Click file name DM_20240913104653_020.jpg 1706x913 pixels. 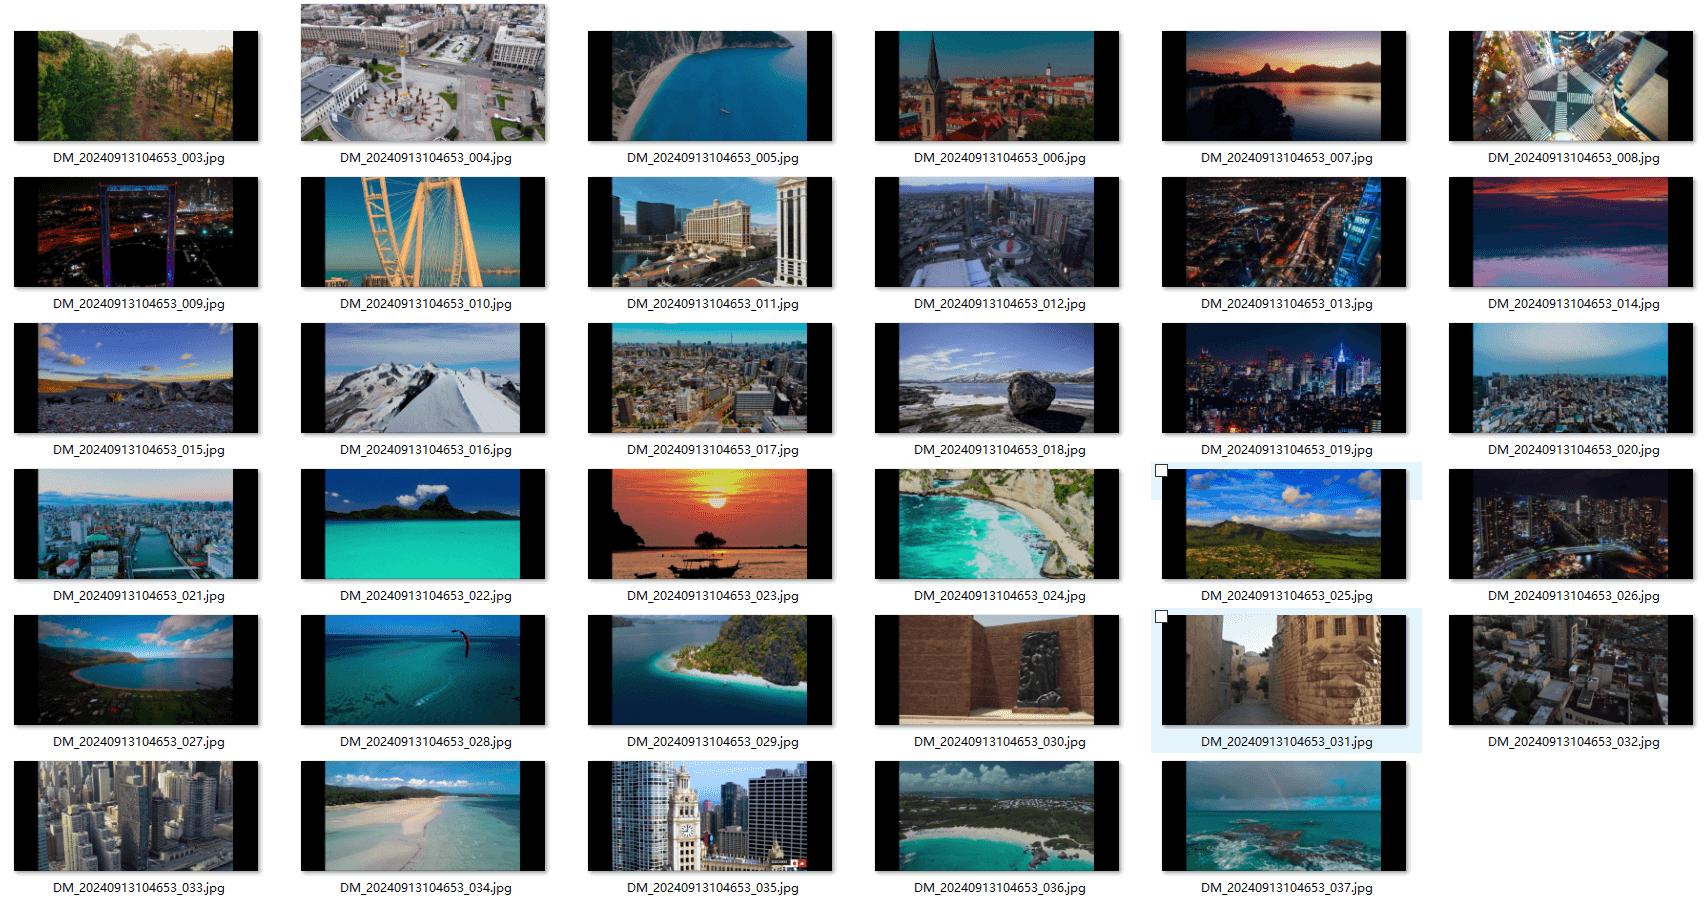coord(1574,450)
